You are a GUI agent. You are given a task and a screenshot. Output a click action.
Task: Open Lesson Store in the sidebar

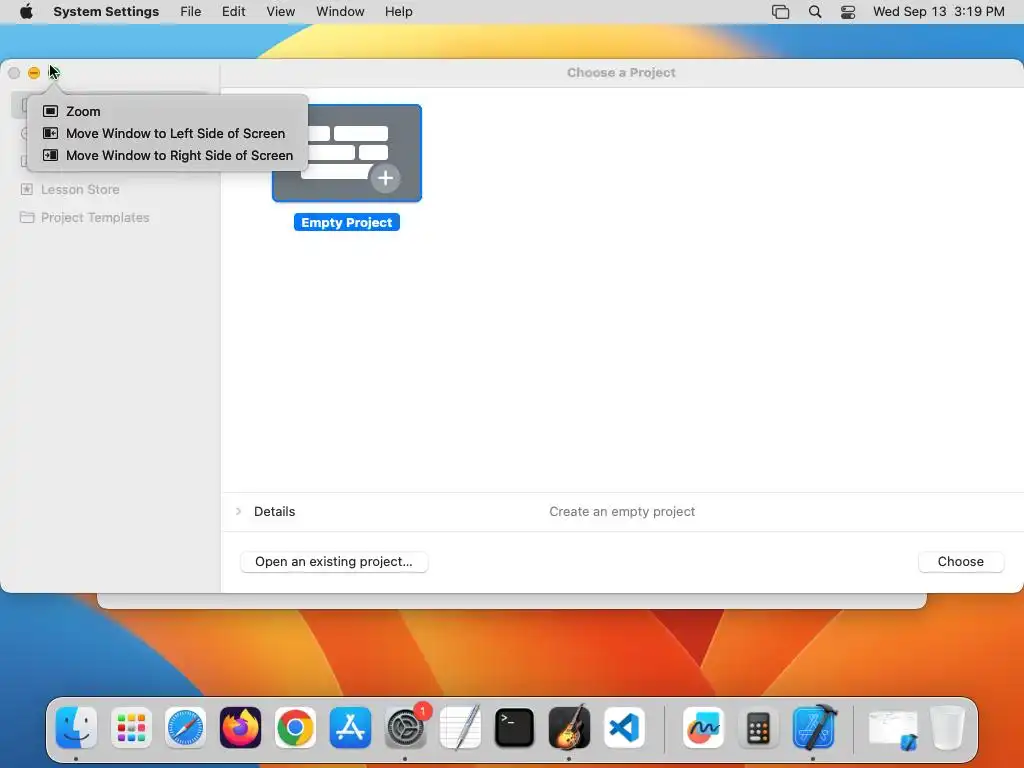80,189
